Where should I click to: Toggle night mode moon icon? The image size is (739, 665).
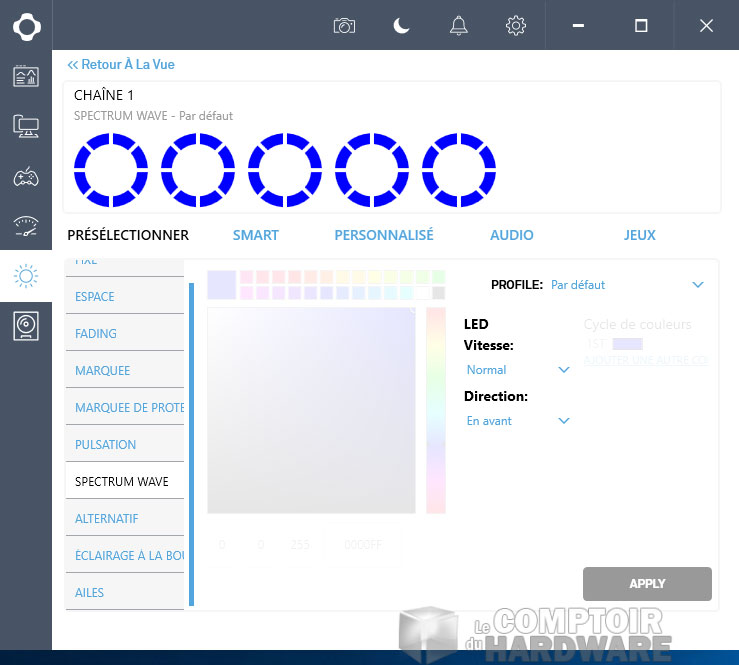pos(401,26)
